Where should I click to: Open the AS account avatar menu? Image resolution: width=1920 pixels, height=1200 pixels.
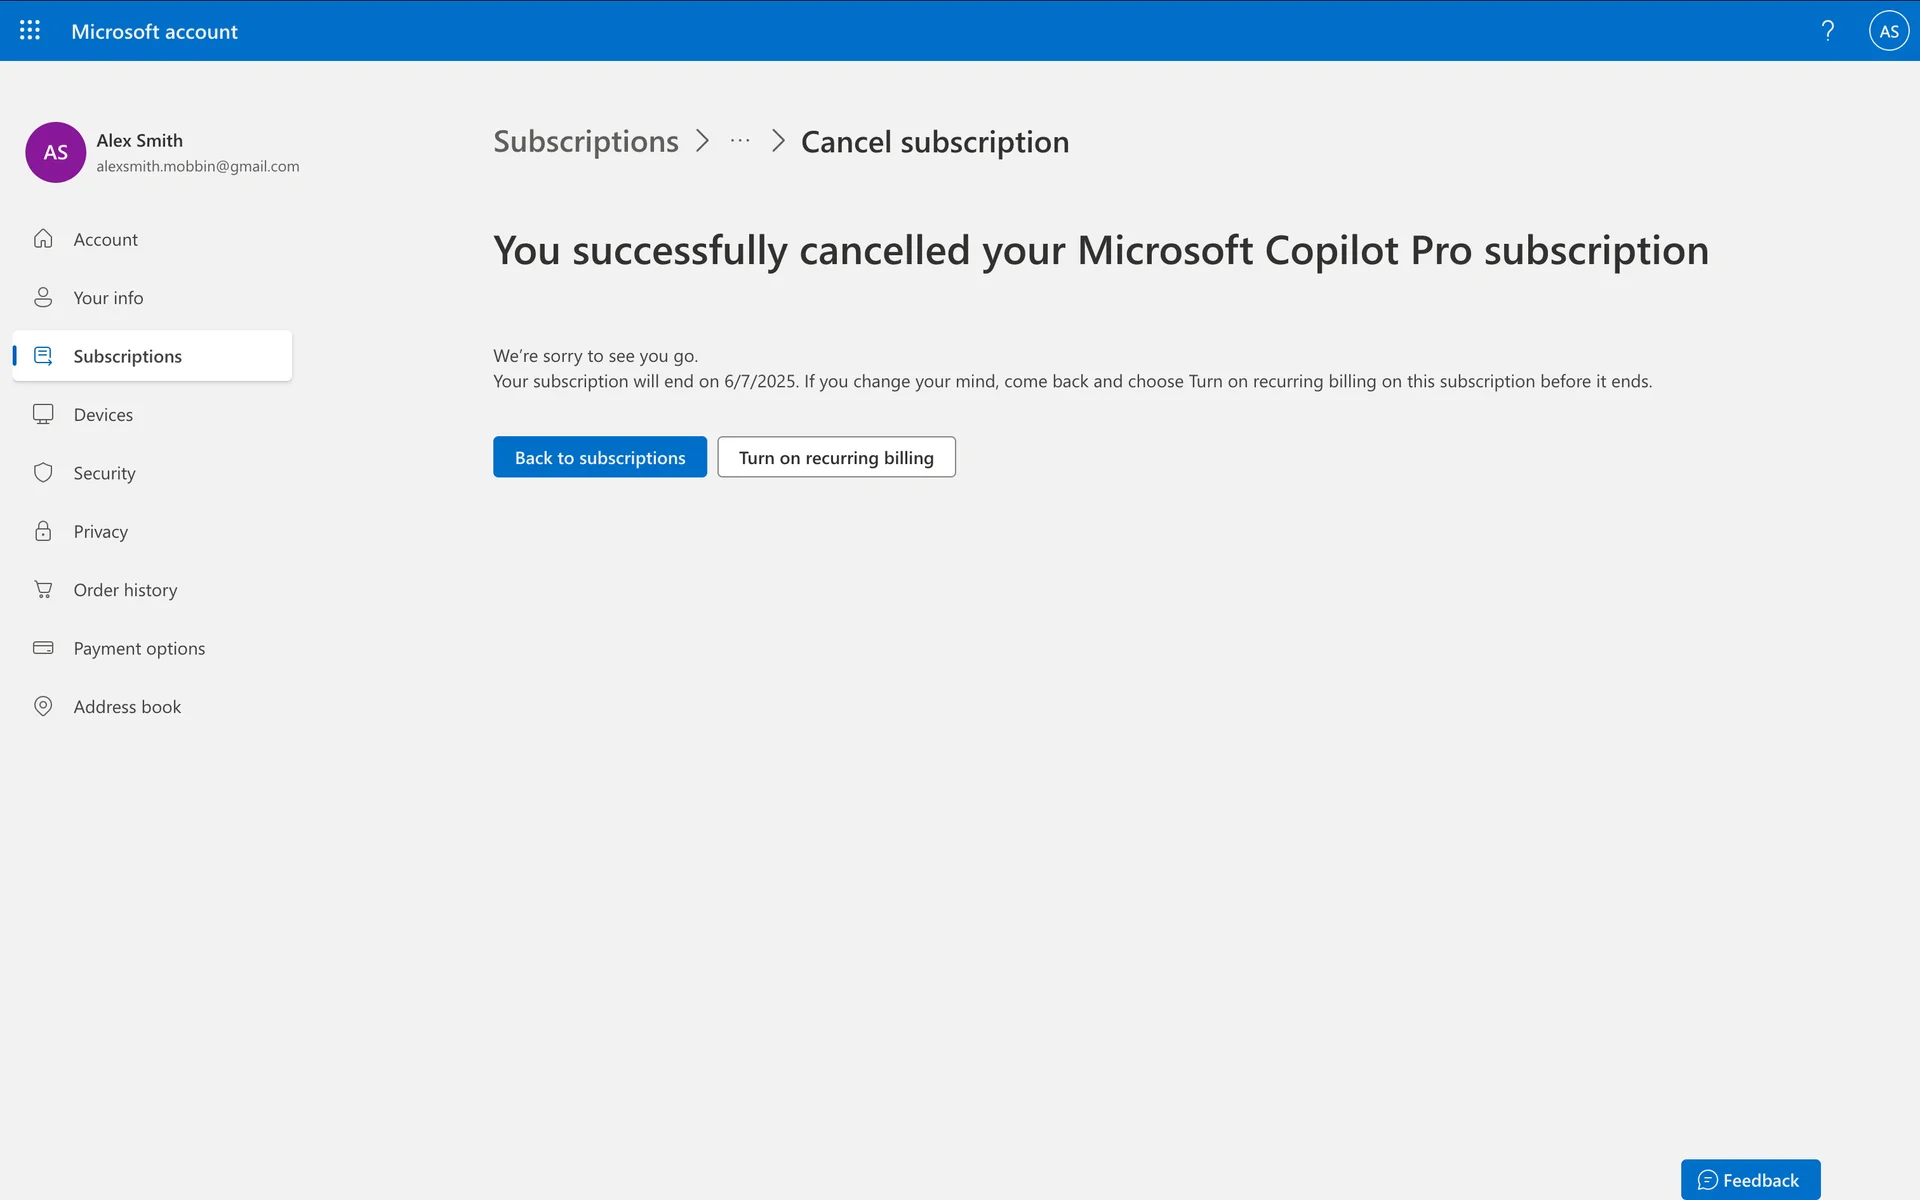(1888, 31)
